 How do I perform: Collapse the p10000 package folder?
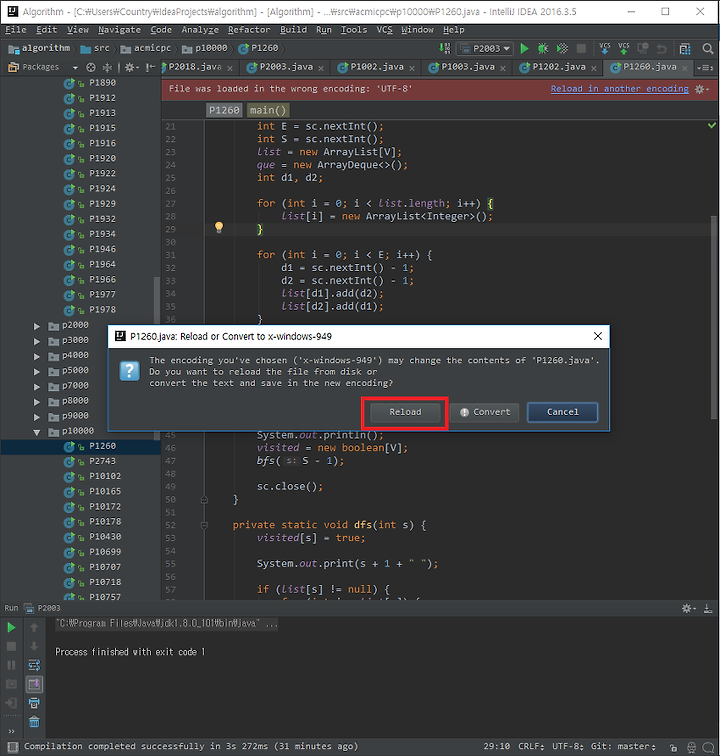pyautogui.click(x=37, y=432)
